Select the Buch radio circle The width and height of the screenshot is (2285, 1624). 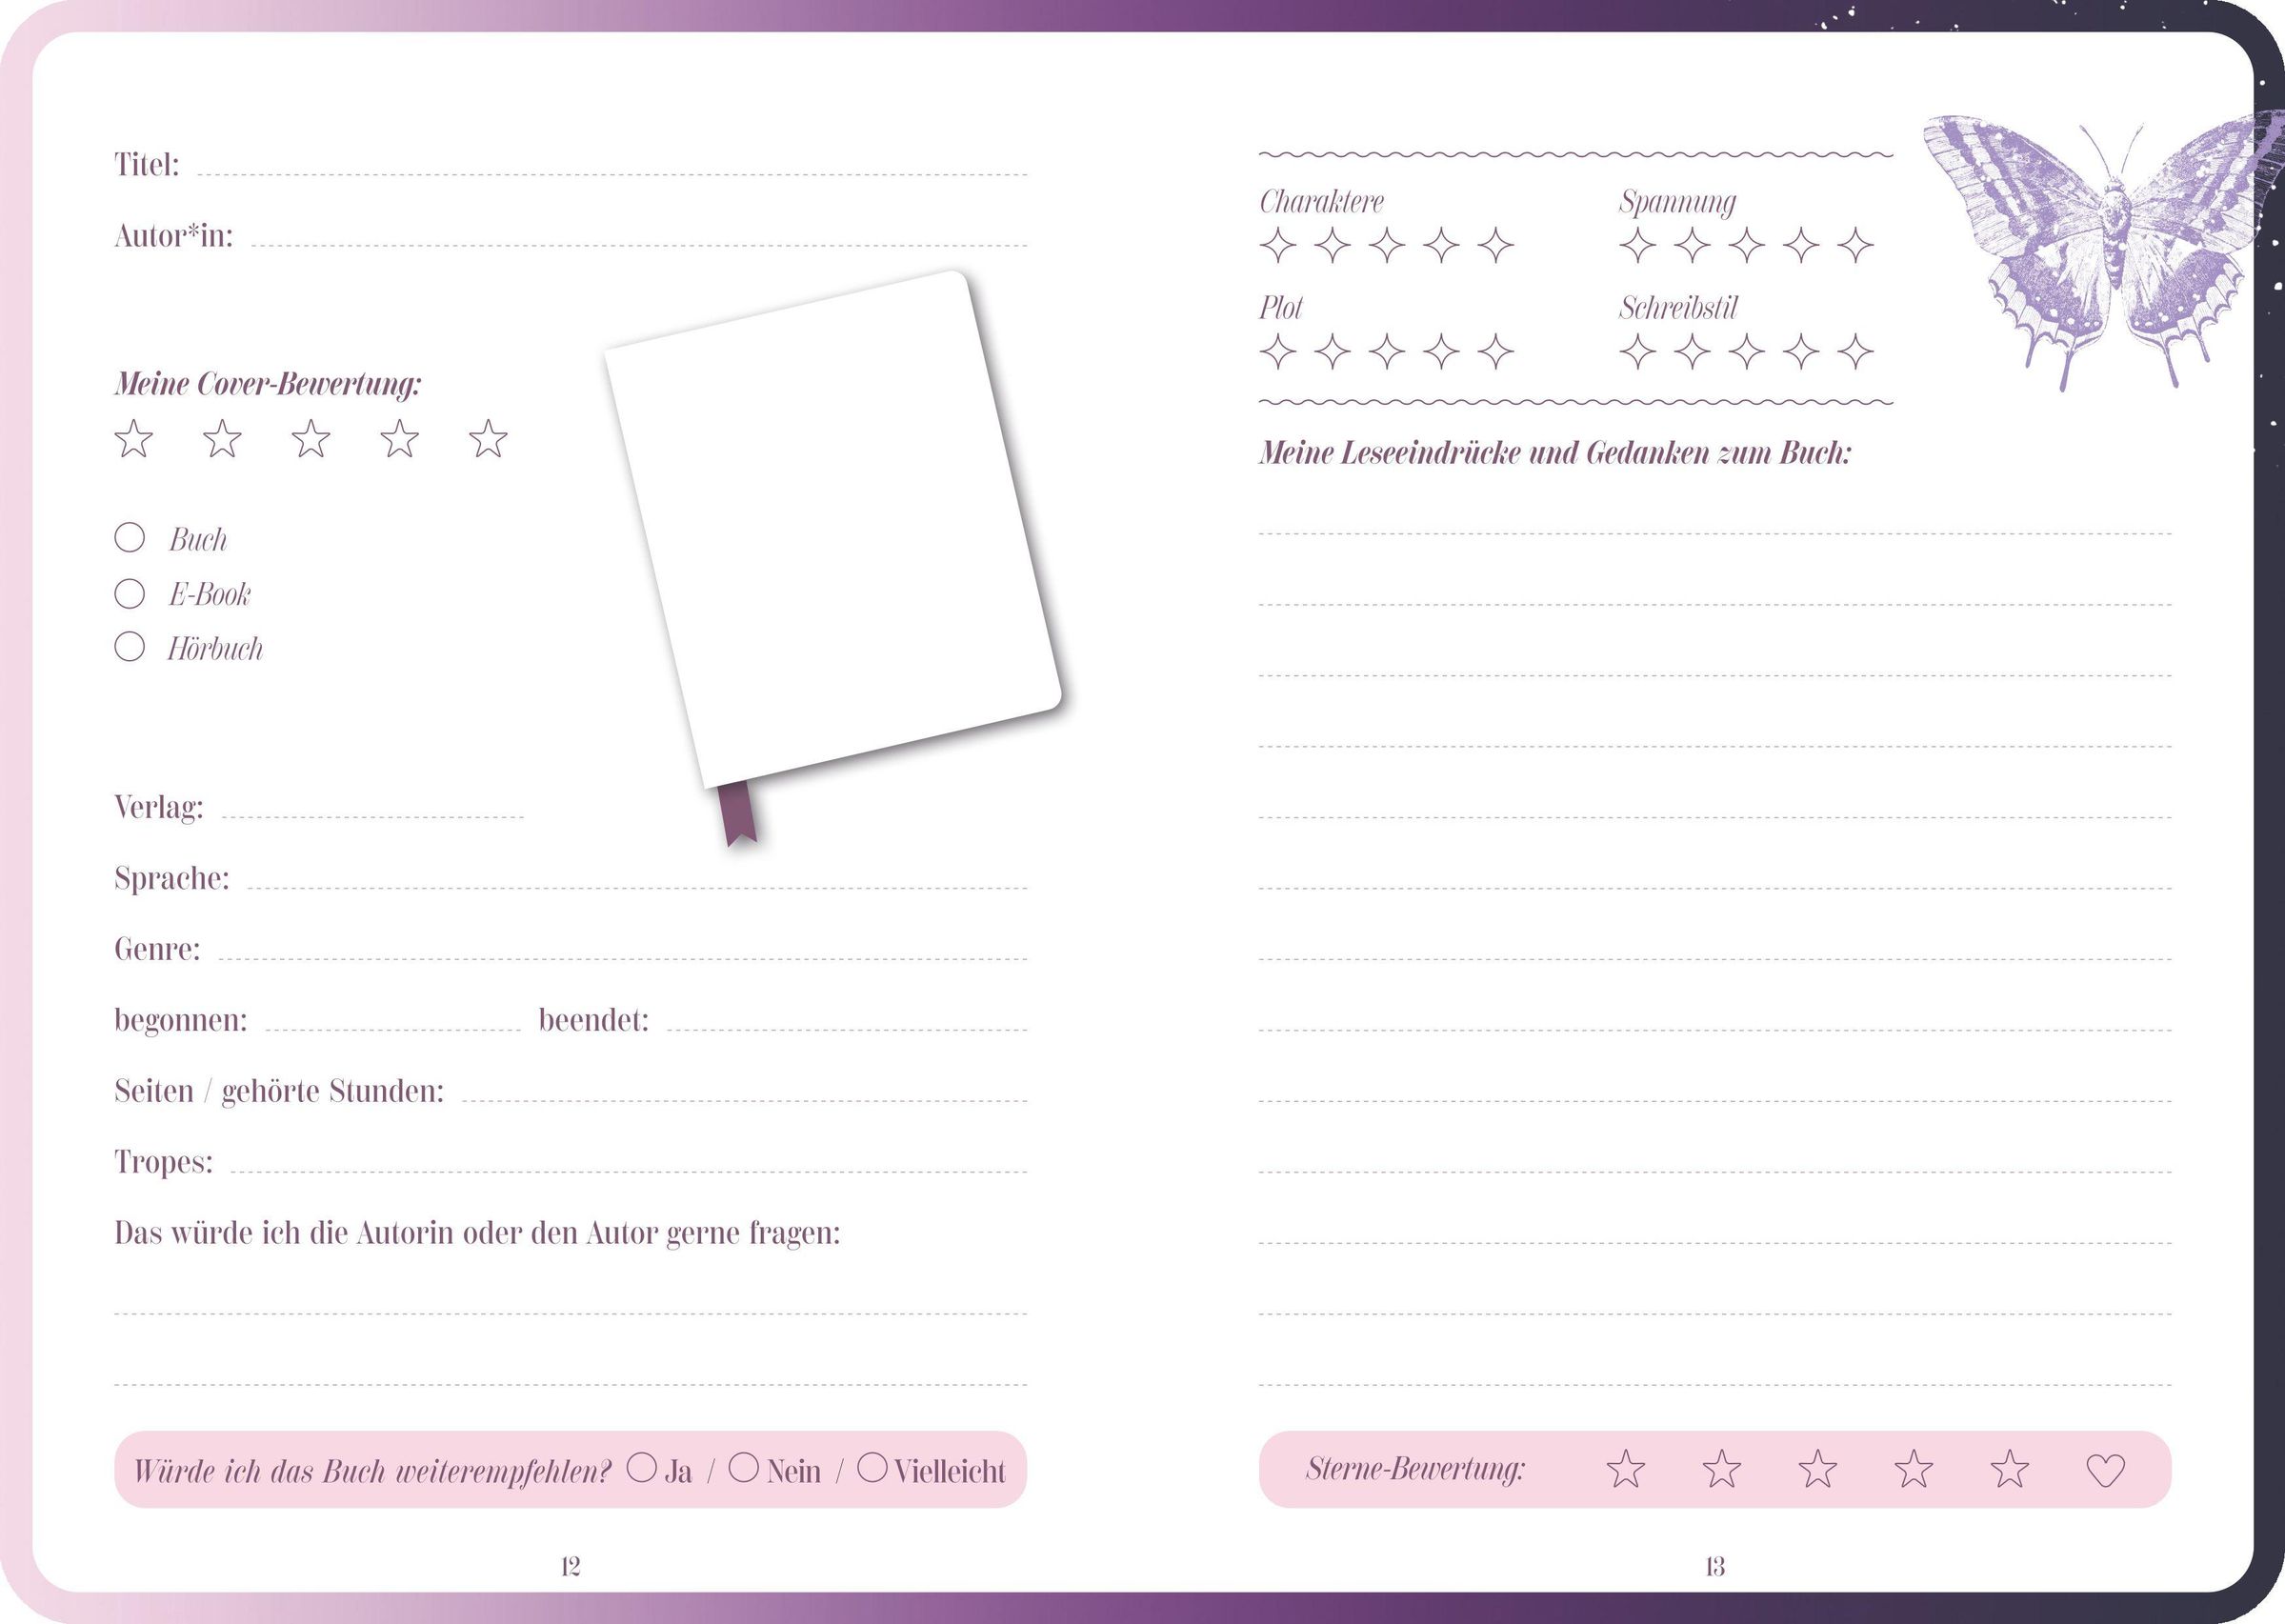[x=130, y=537]
